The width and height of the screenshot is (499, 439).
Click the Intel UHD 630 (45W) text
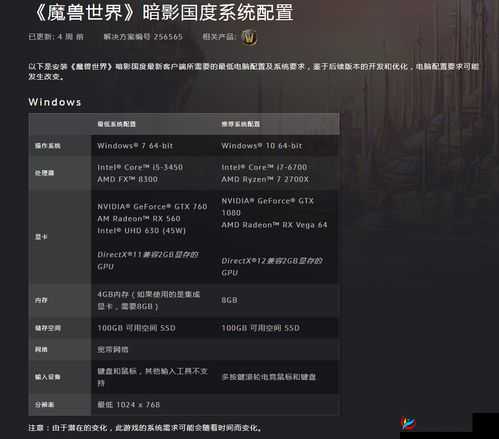coord(141,231)
